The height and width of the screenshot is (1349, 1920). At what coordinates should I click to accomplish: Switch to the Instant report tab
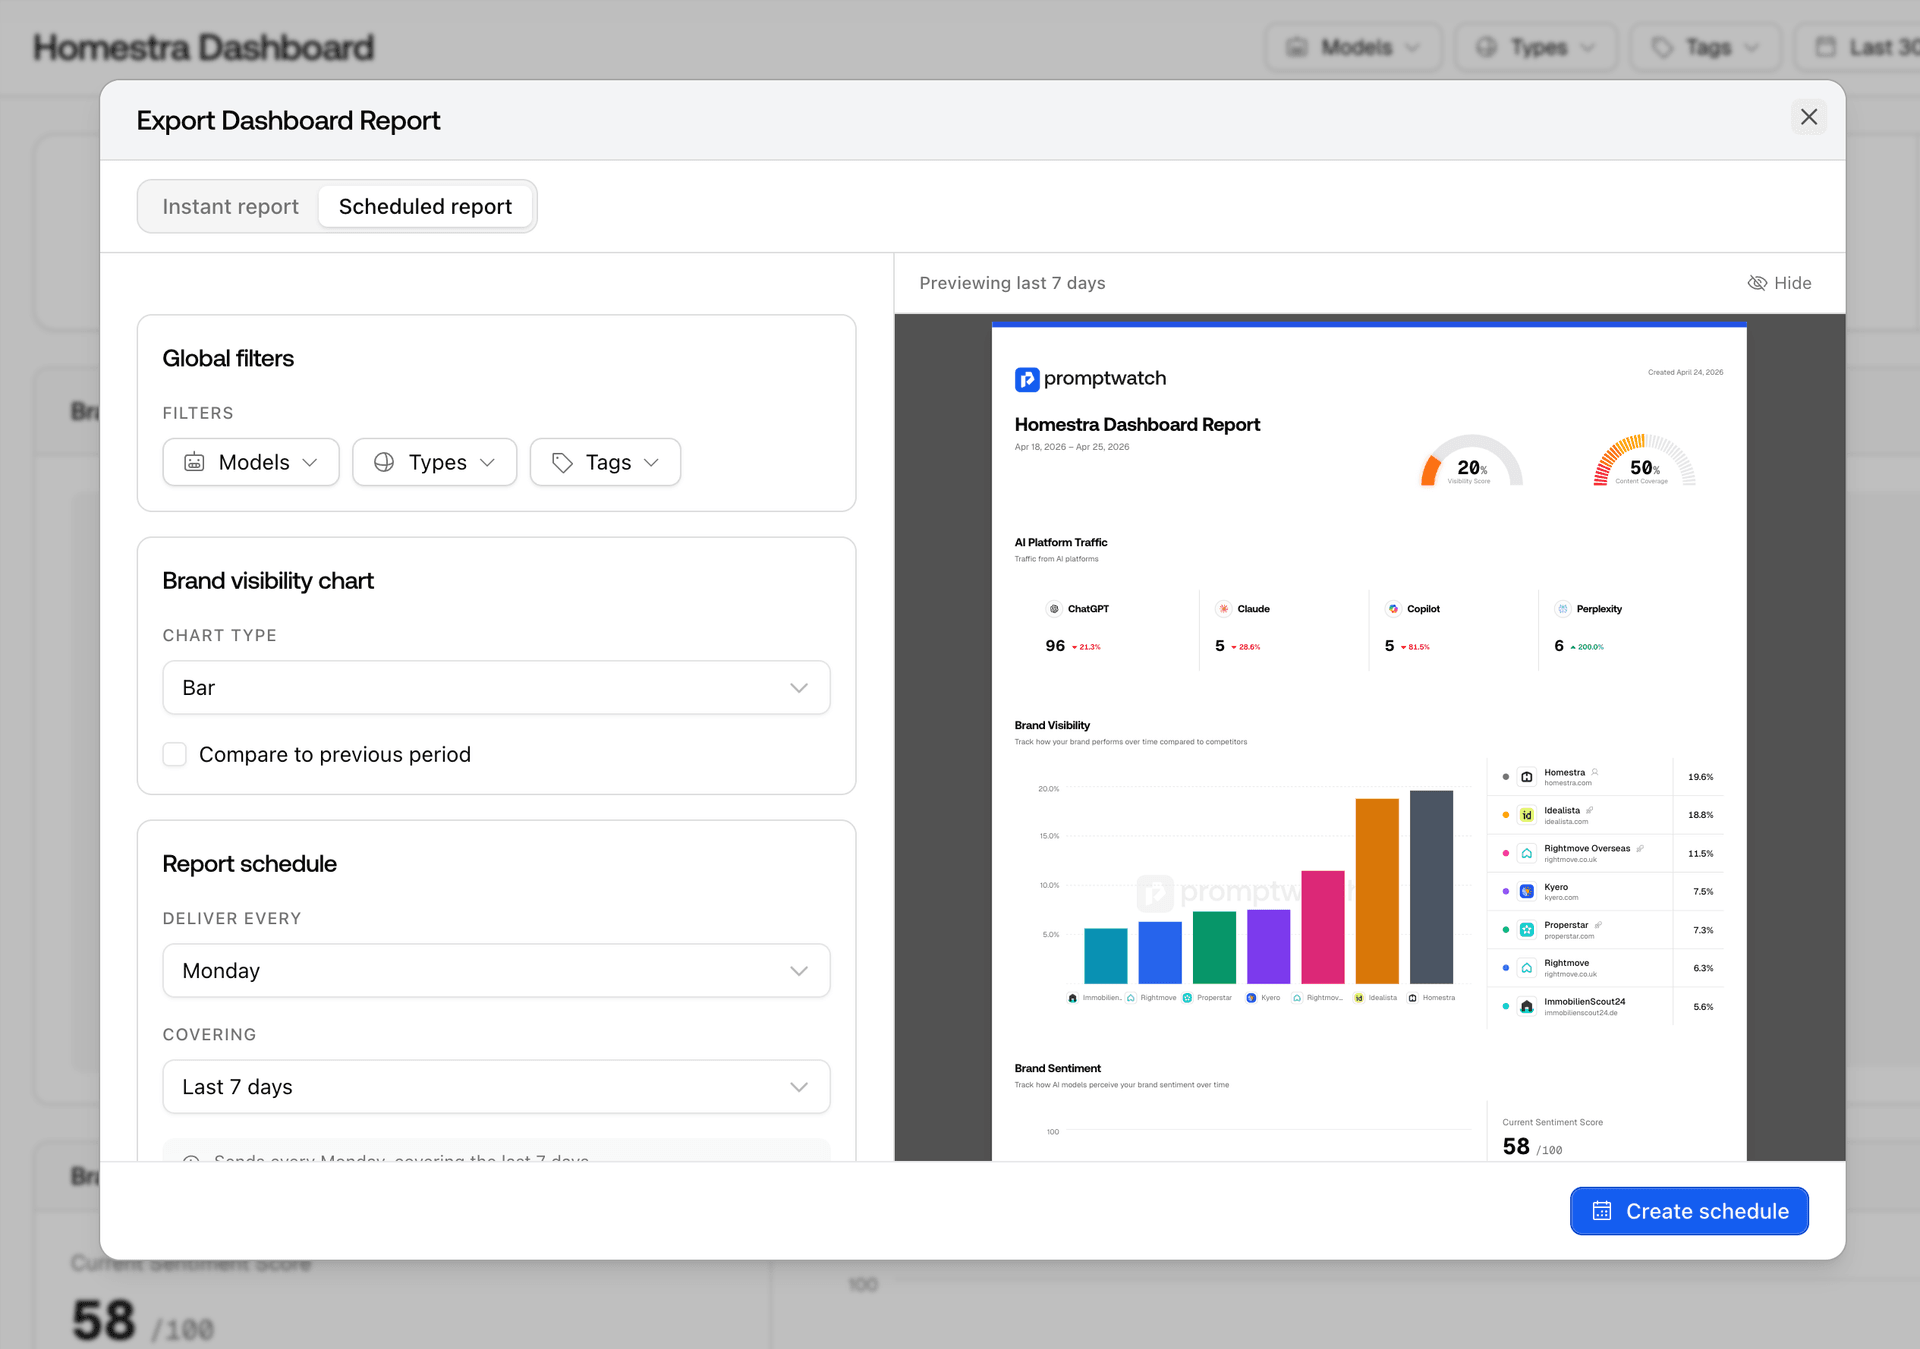click(230, 206)
